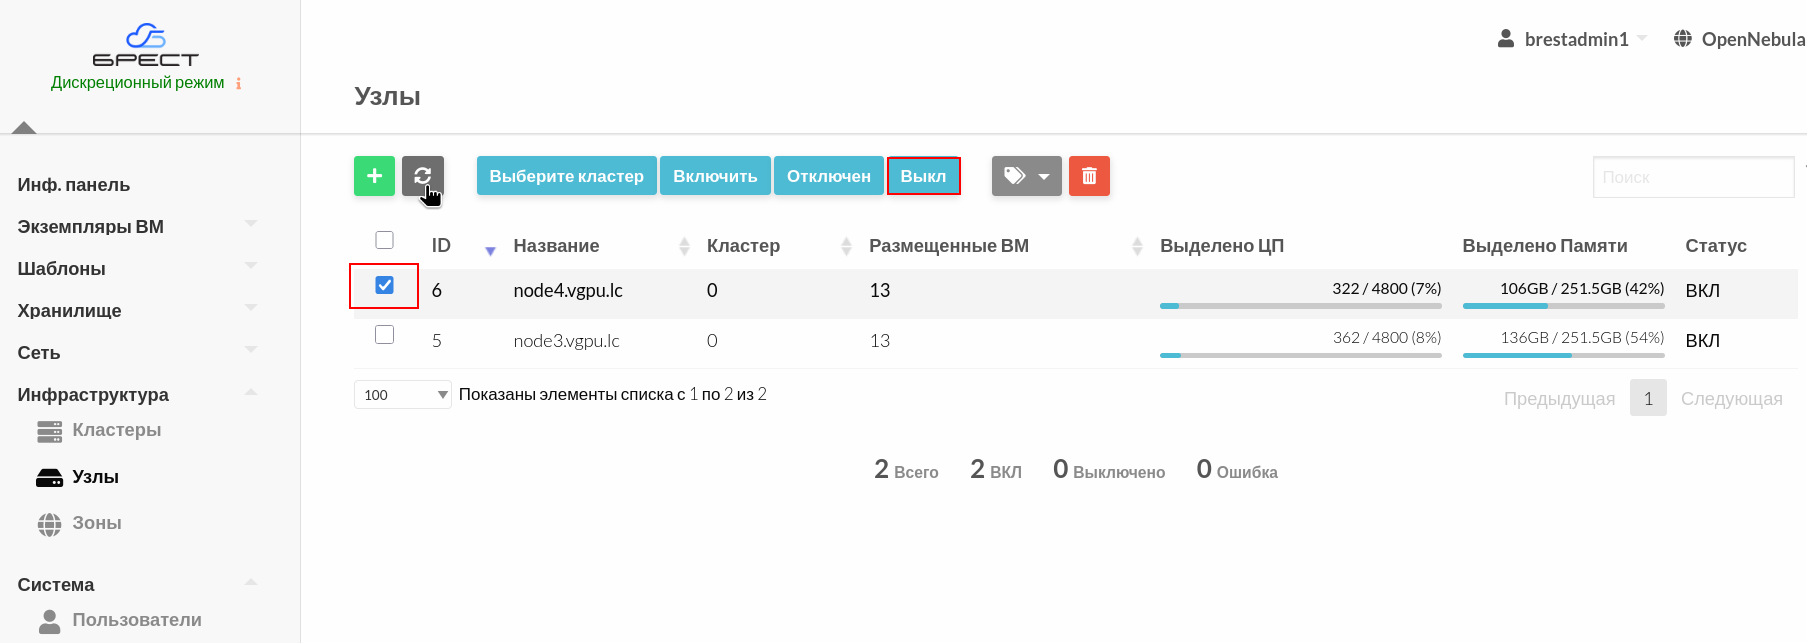This screenshot has width=1807, height=643.
Task: Click the red trash delete icon
Action: pos(1089,176)
